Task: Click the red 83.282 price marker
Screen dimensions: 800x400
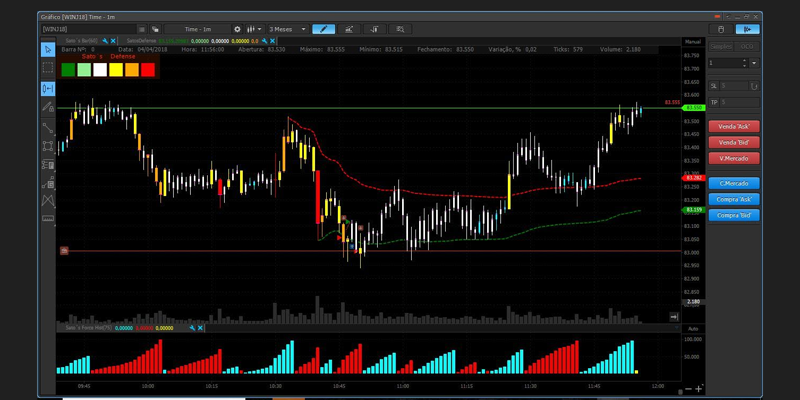Action: tap(693, 178)
